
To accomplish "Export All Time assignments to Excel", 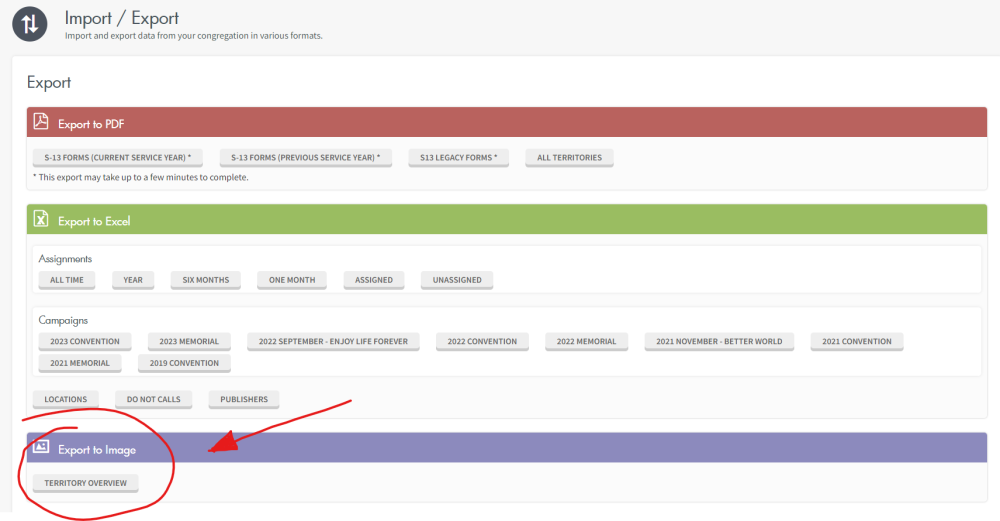I will (67, 280).
